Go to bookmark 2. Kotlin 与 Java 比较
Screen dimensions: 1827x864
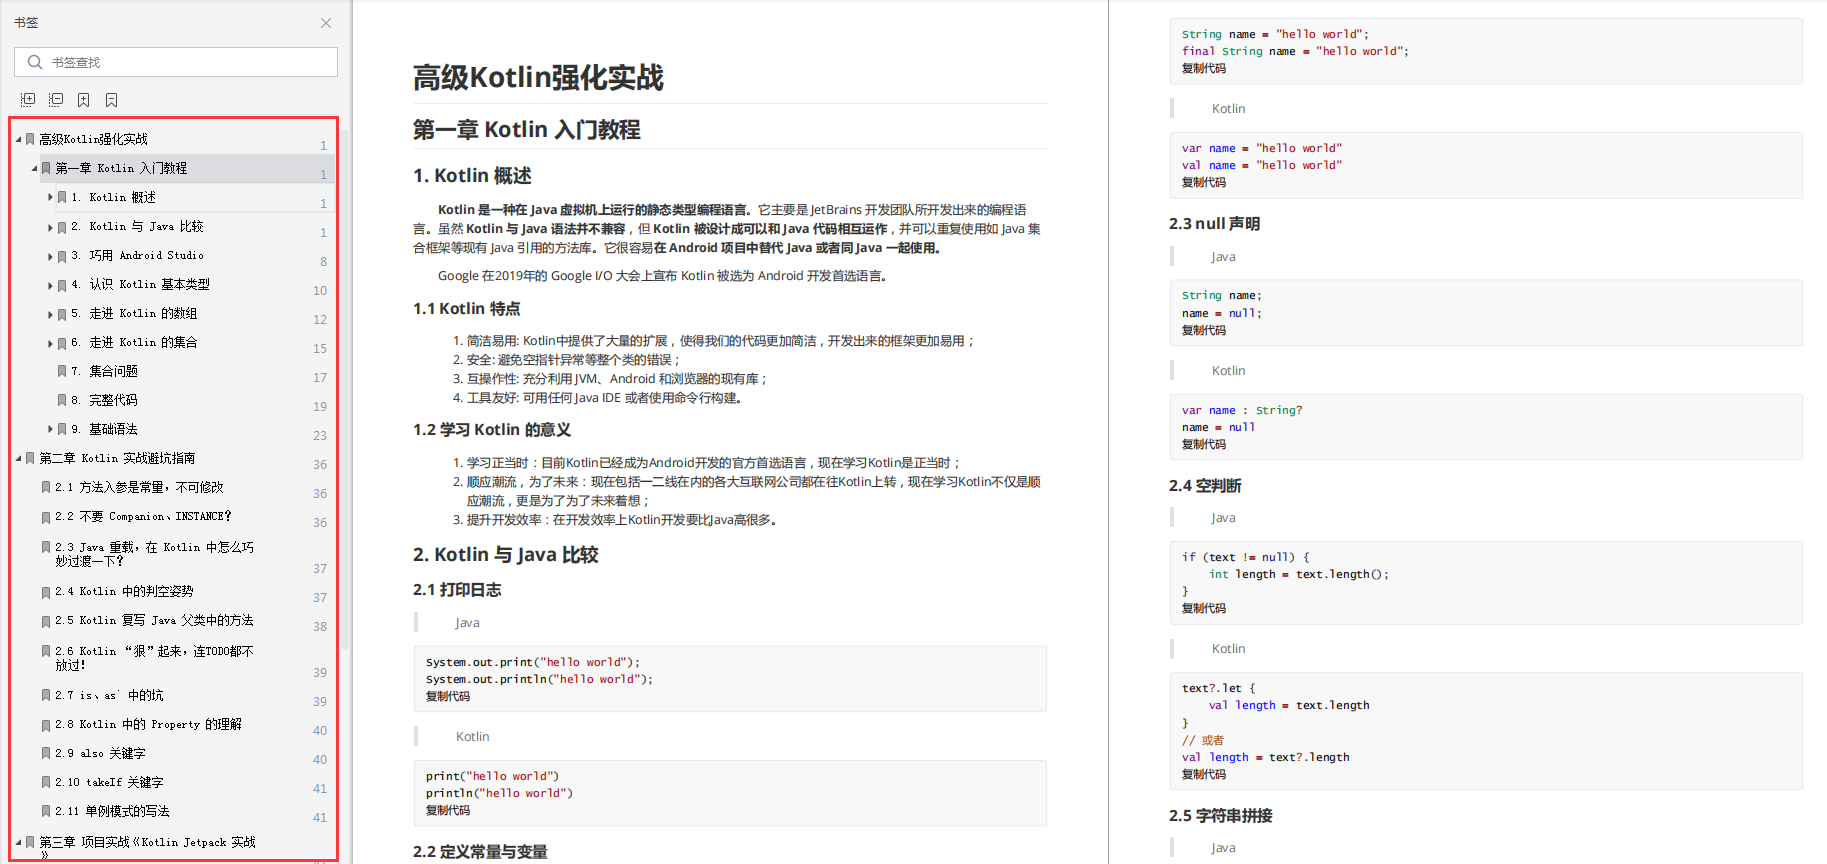coord(137,227)
